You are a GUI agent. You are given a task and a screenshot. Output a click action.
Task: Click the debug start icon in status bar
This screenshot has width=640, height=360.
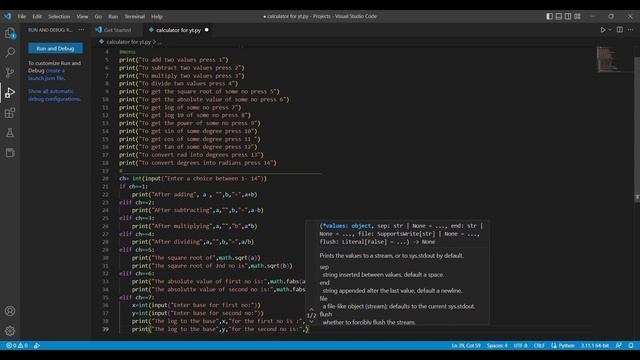[x=37, y=345]
